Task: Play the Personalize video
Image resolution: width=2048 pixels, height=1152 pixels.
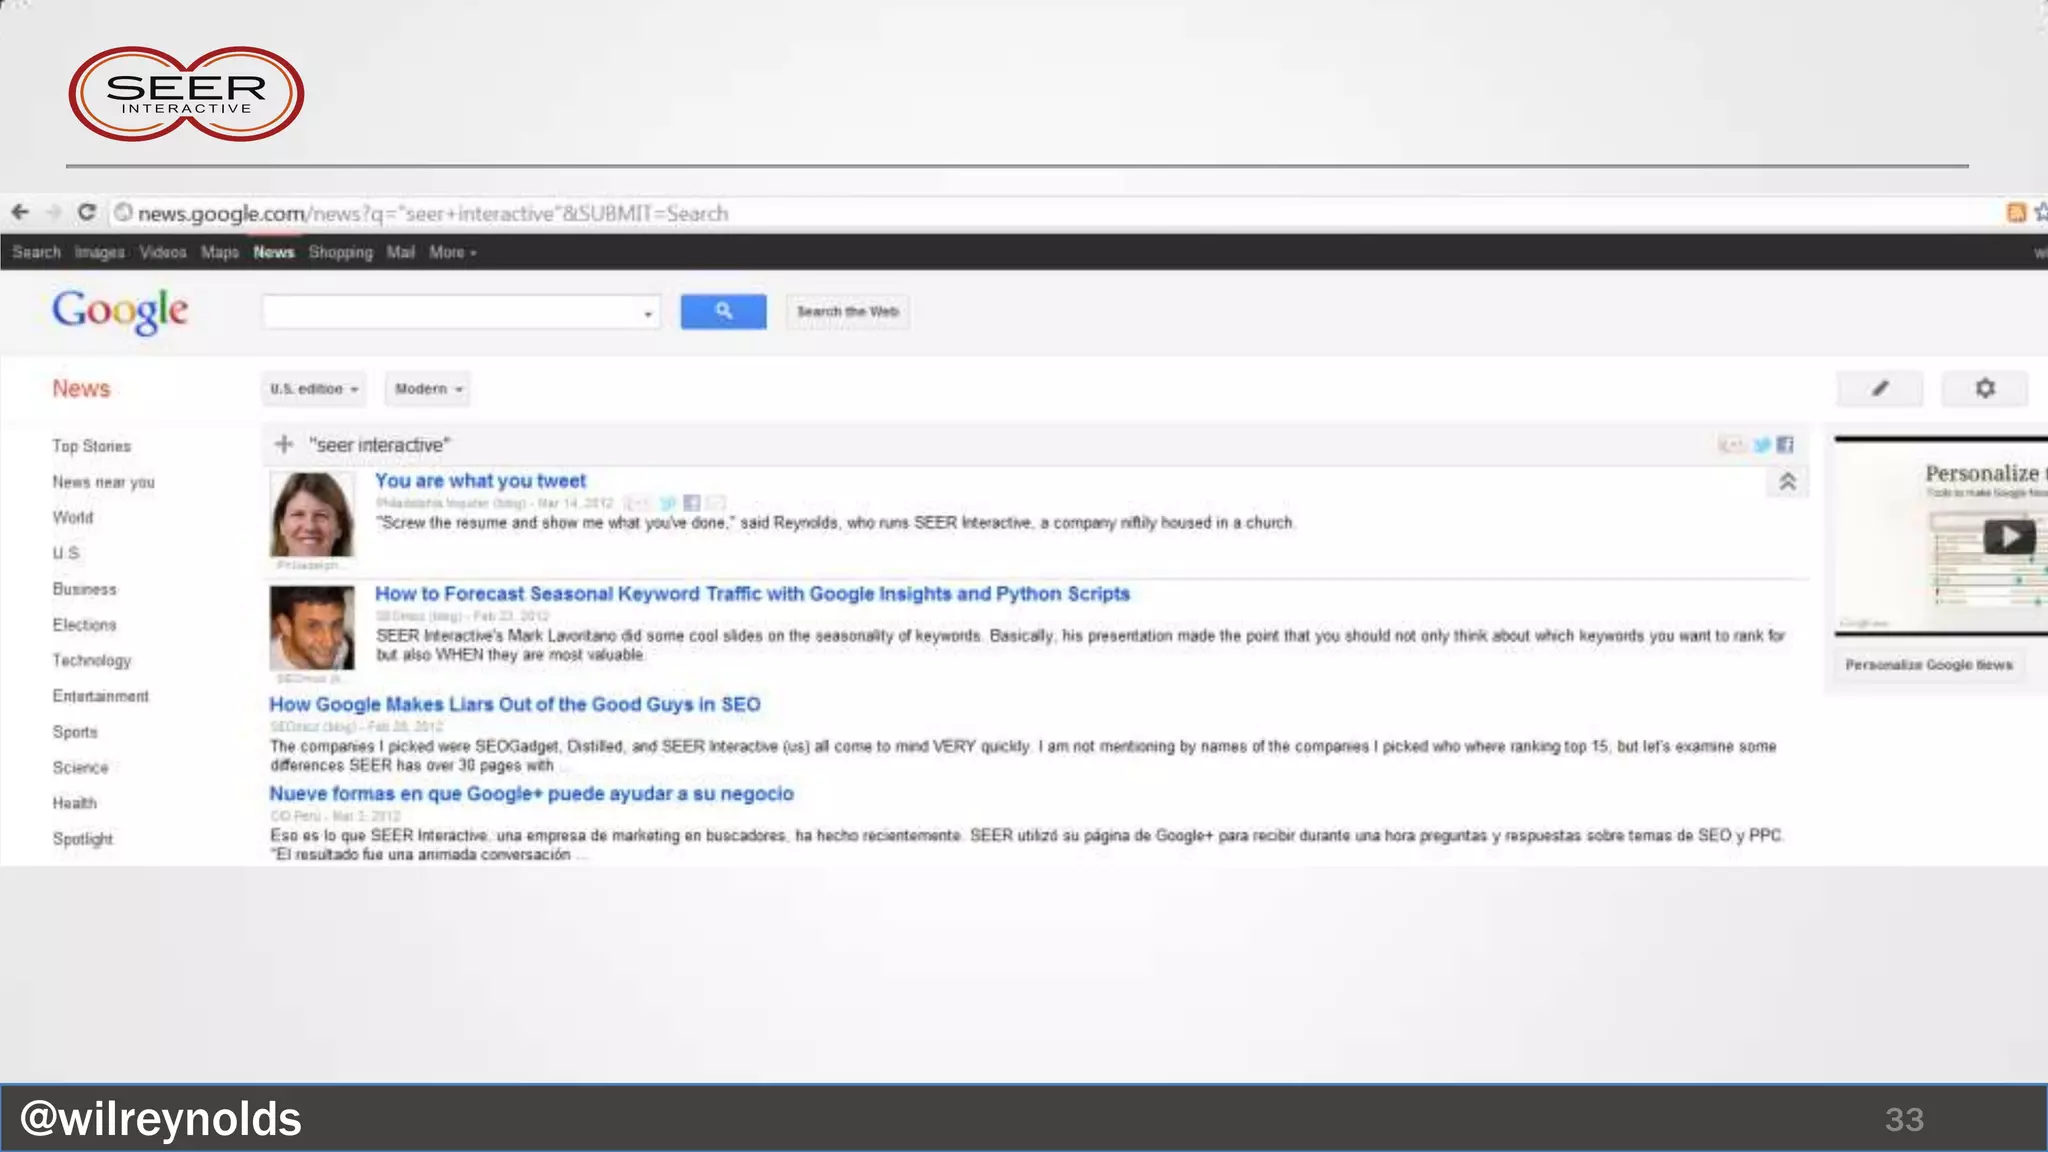Action: 2008,537
